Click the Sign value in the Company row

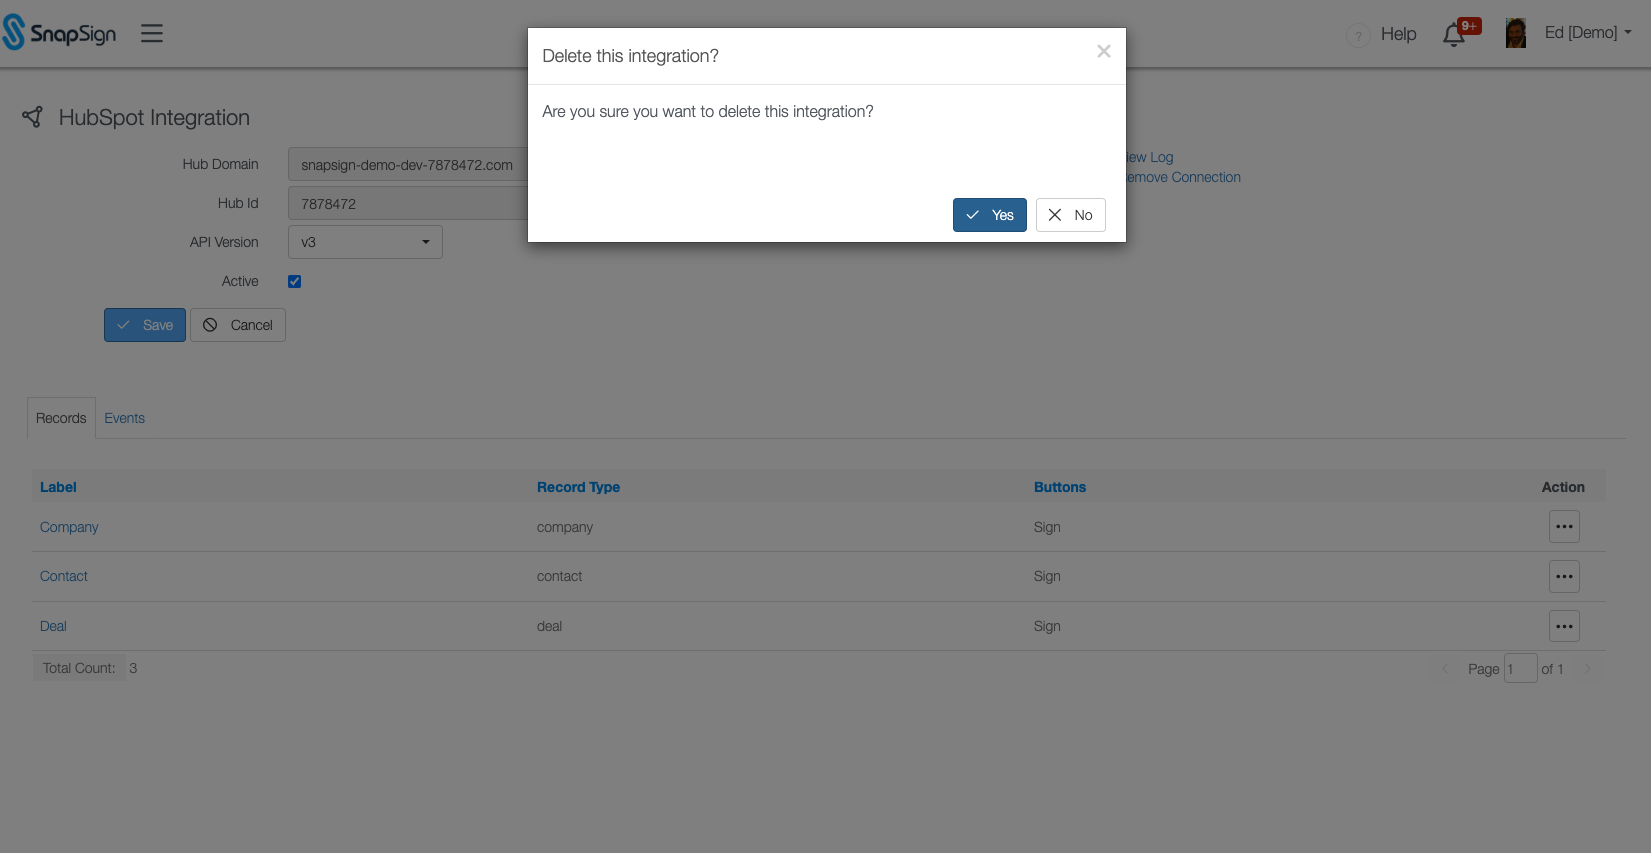[1047, 527]
